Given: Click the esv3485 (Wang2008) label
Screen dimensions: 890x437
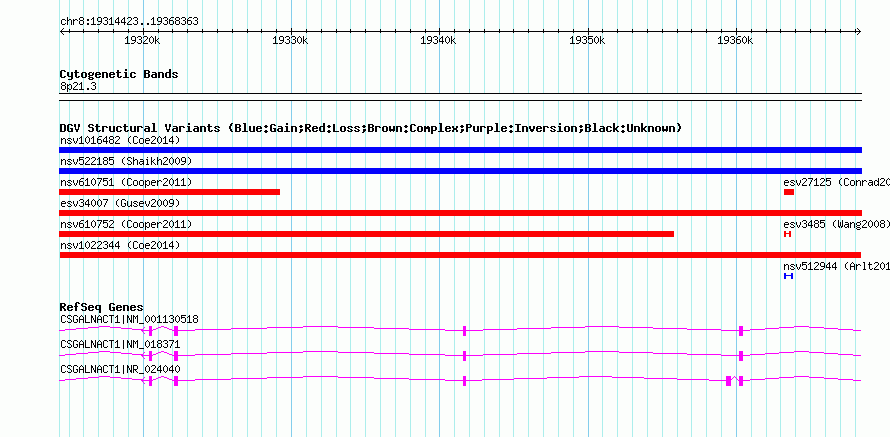Looking at the screenshot, I should pyautogui.click(x=837, y=224).
